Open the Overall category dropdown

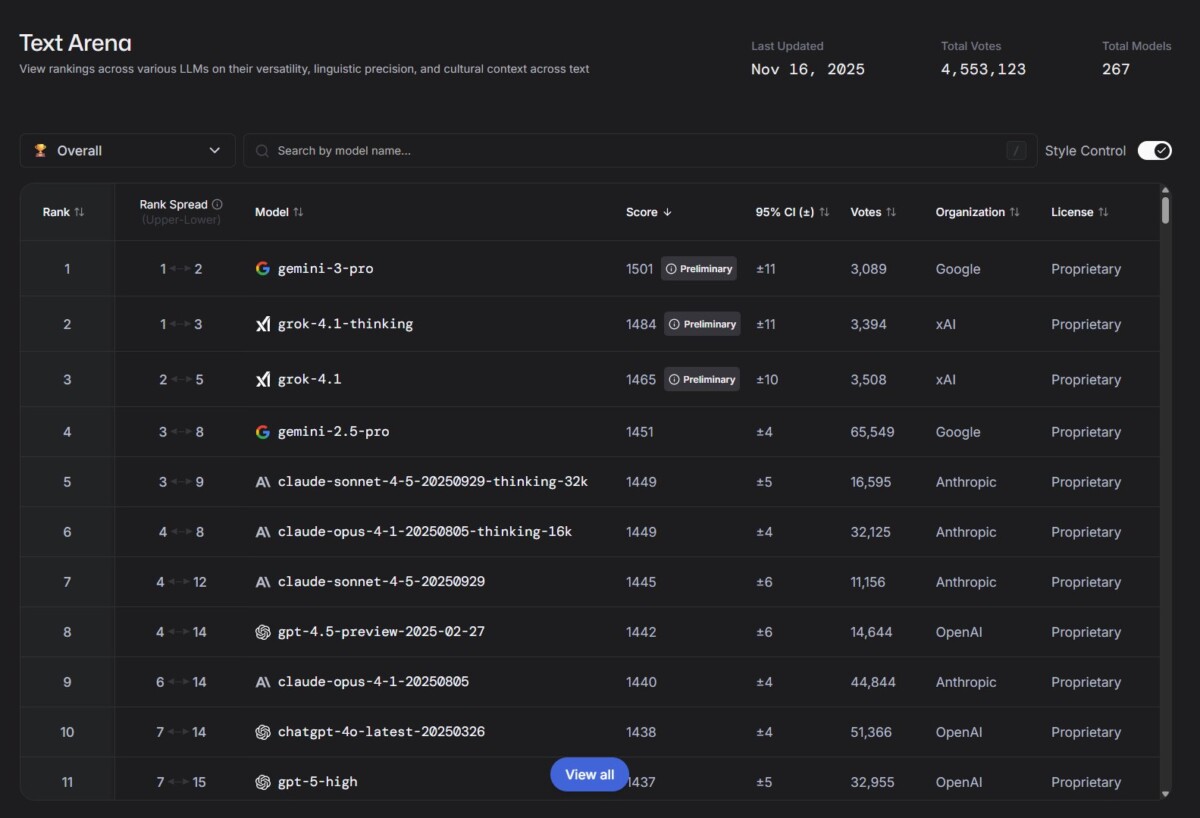tap(128, 151)
